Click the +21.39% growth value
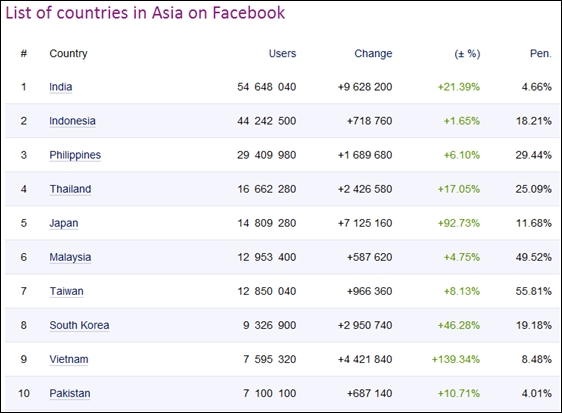This screenshot has width=562, height=413. pos(458,87)
